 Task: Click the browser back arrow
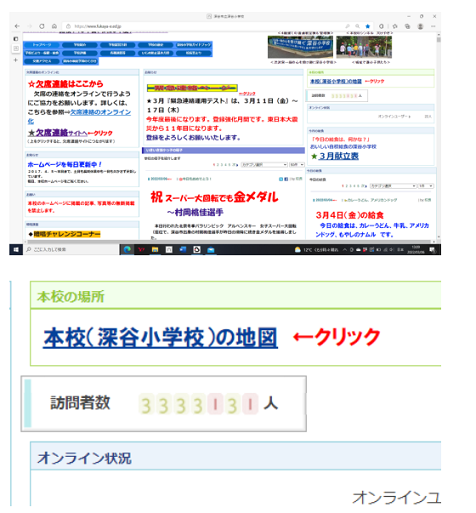coord(17,26)
